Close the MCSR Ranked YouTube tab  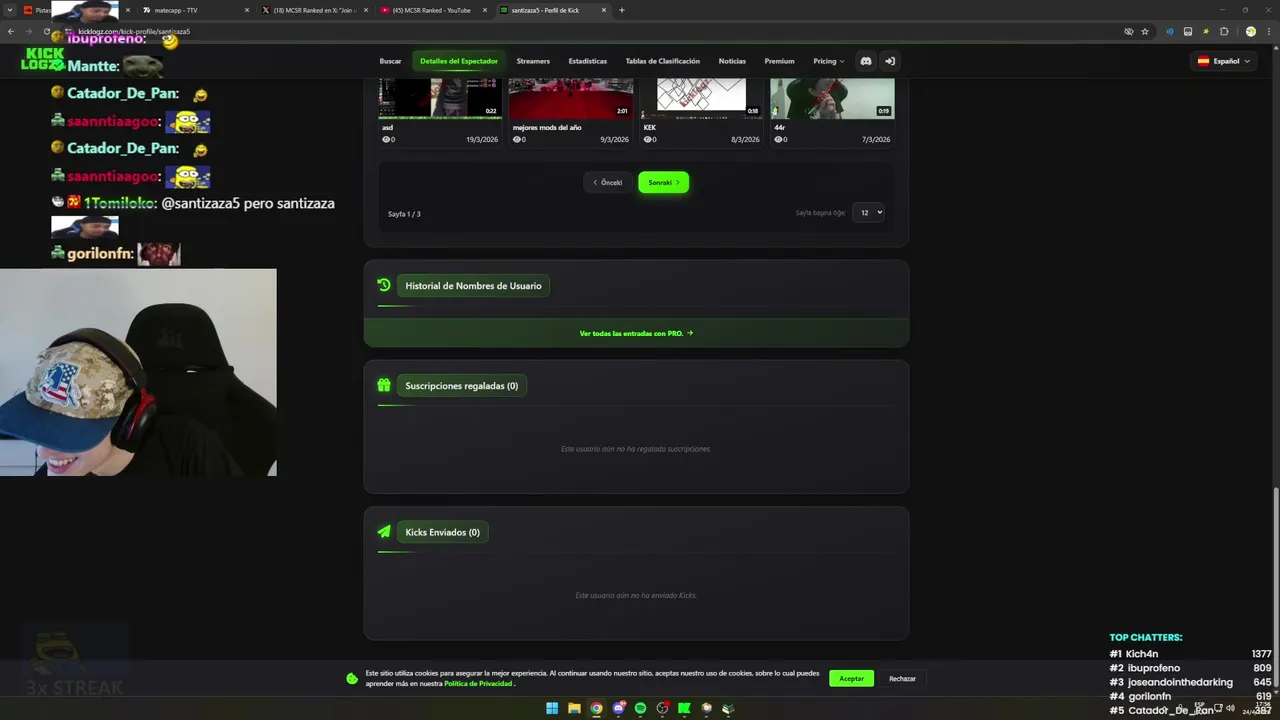pyautogui.click(x=487, y=10)
